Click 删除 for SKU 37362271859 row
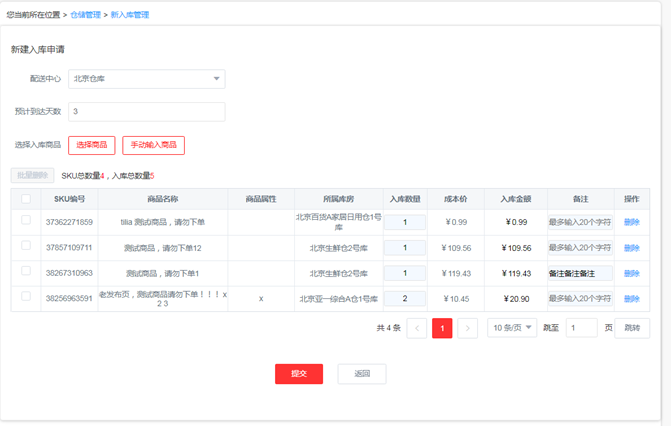 coord(631,222)
